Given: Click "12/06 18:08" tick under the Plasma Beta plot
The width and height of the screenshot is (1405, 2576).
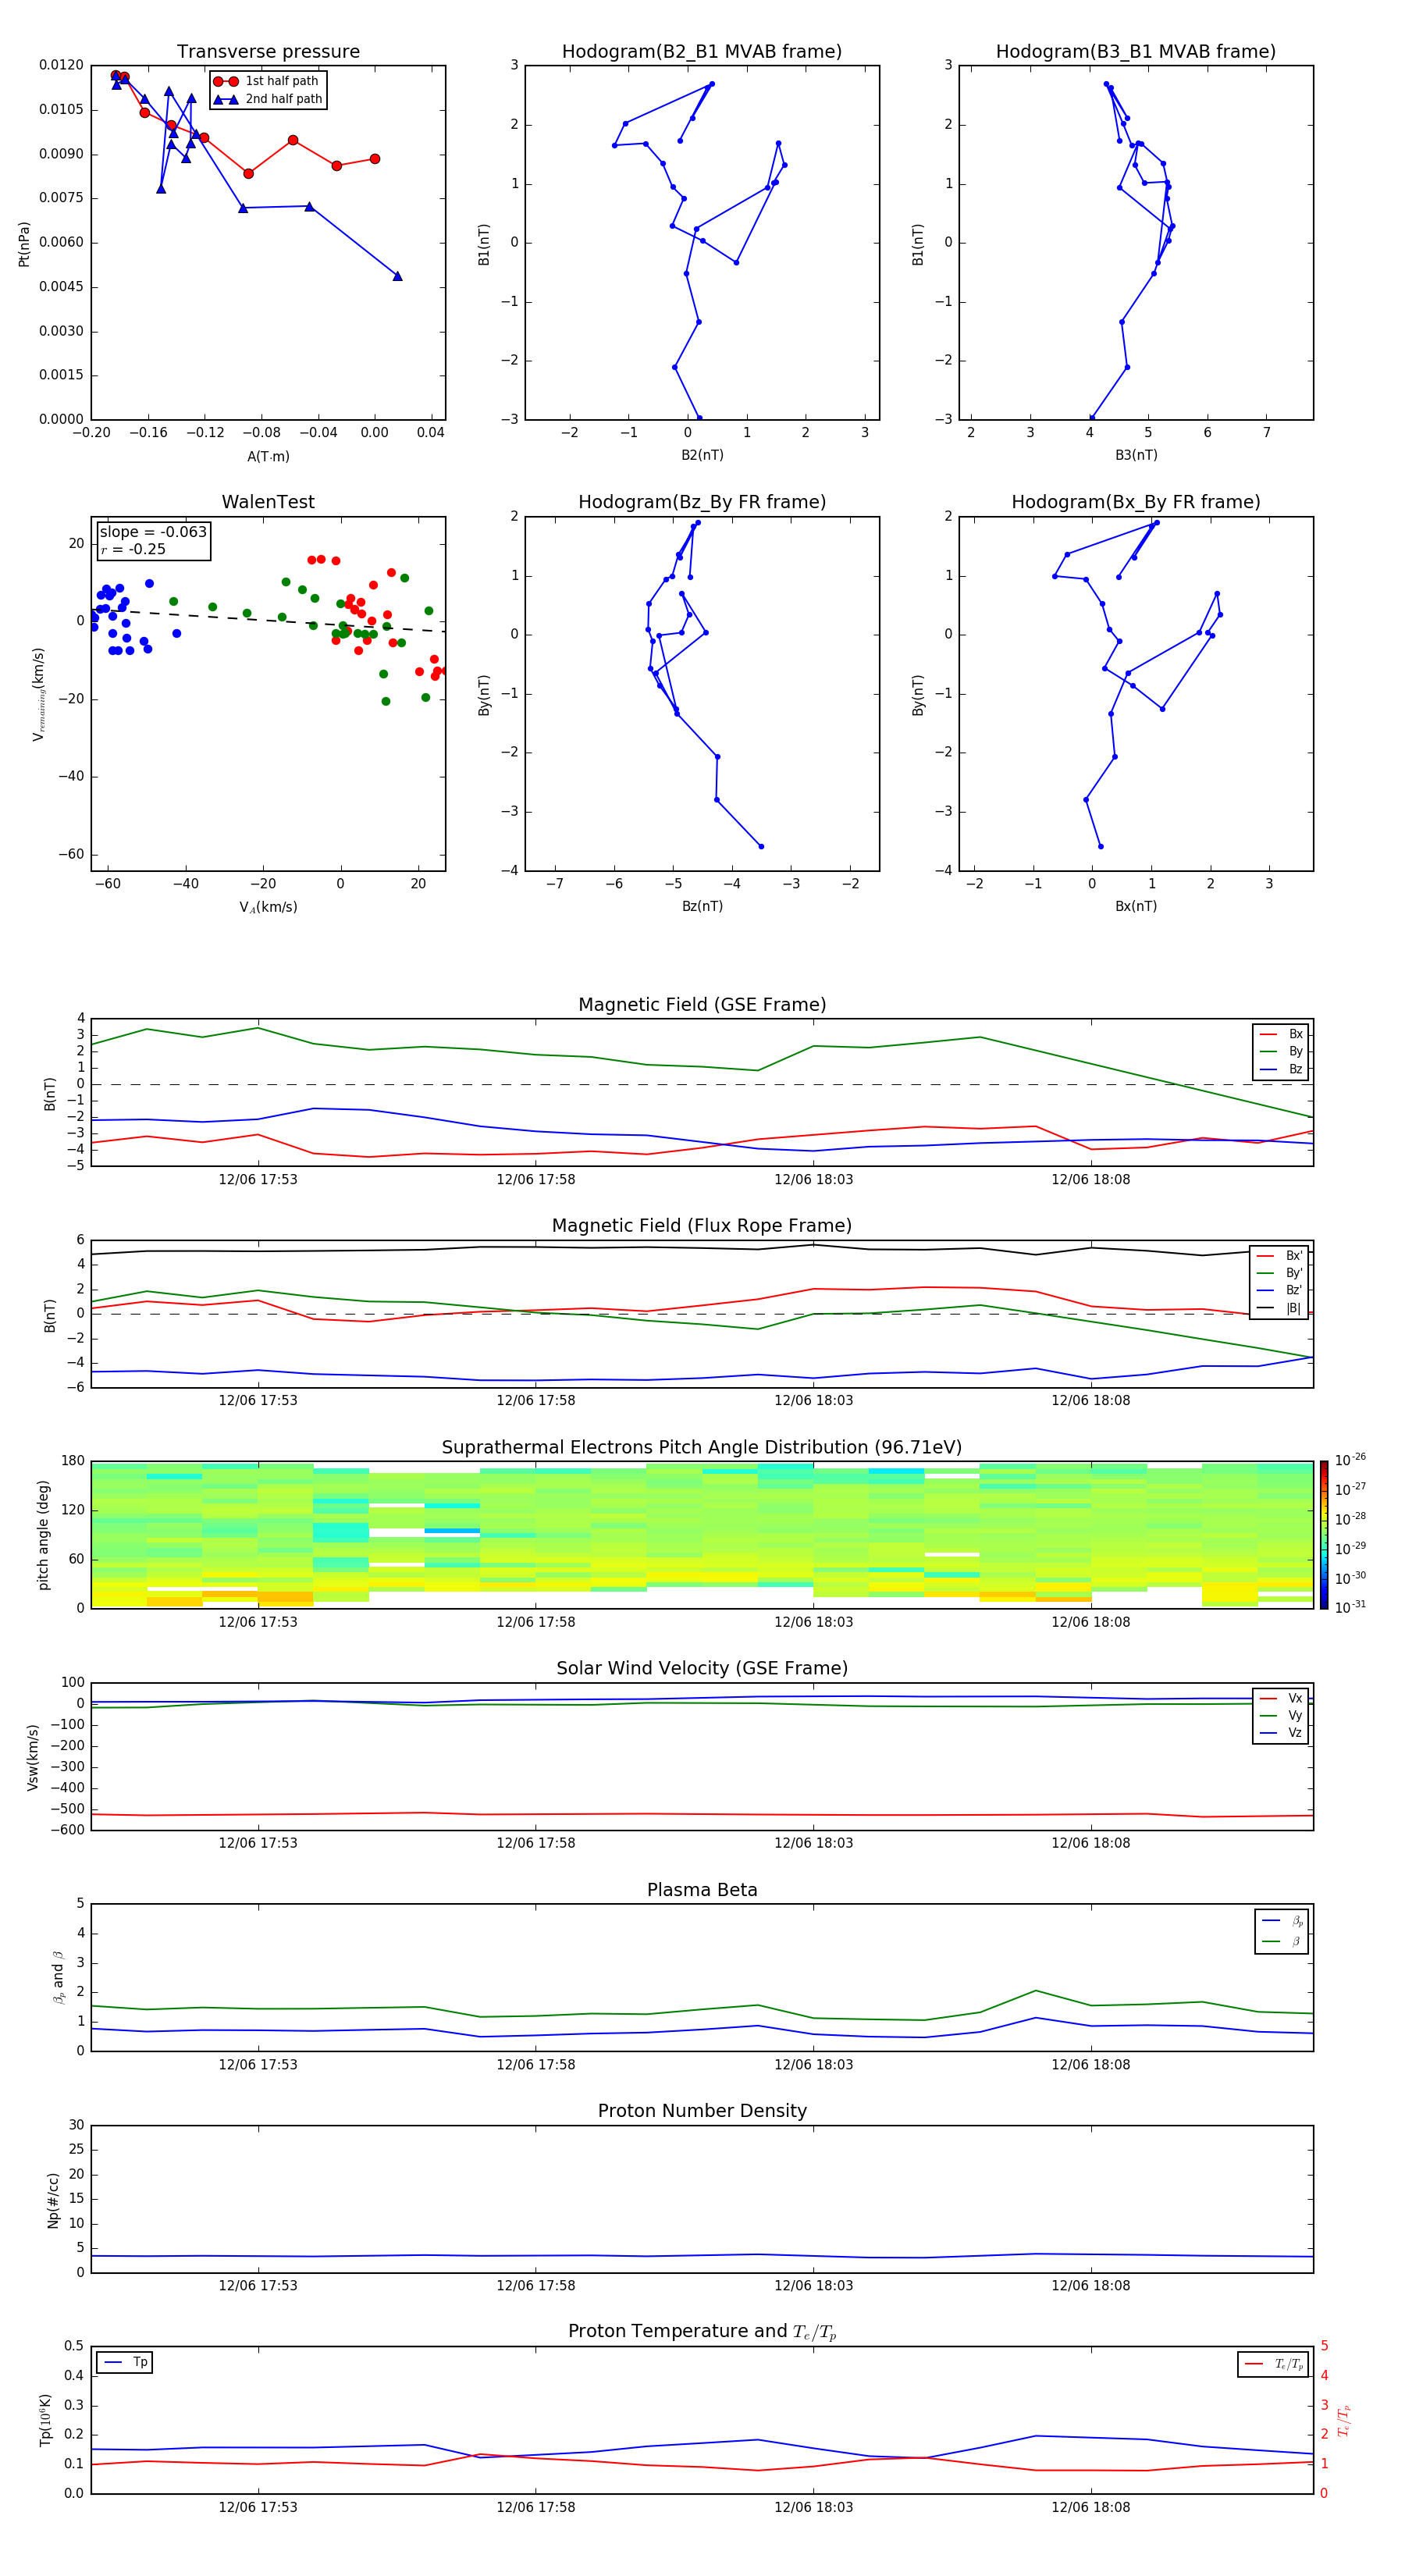Looking at the screenshot, I should 1090,2065.
